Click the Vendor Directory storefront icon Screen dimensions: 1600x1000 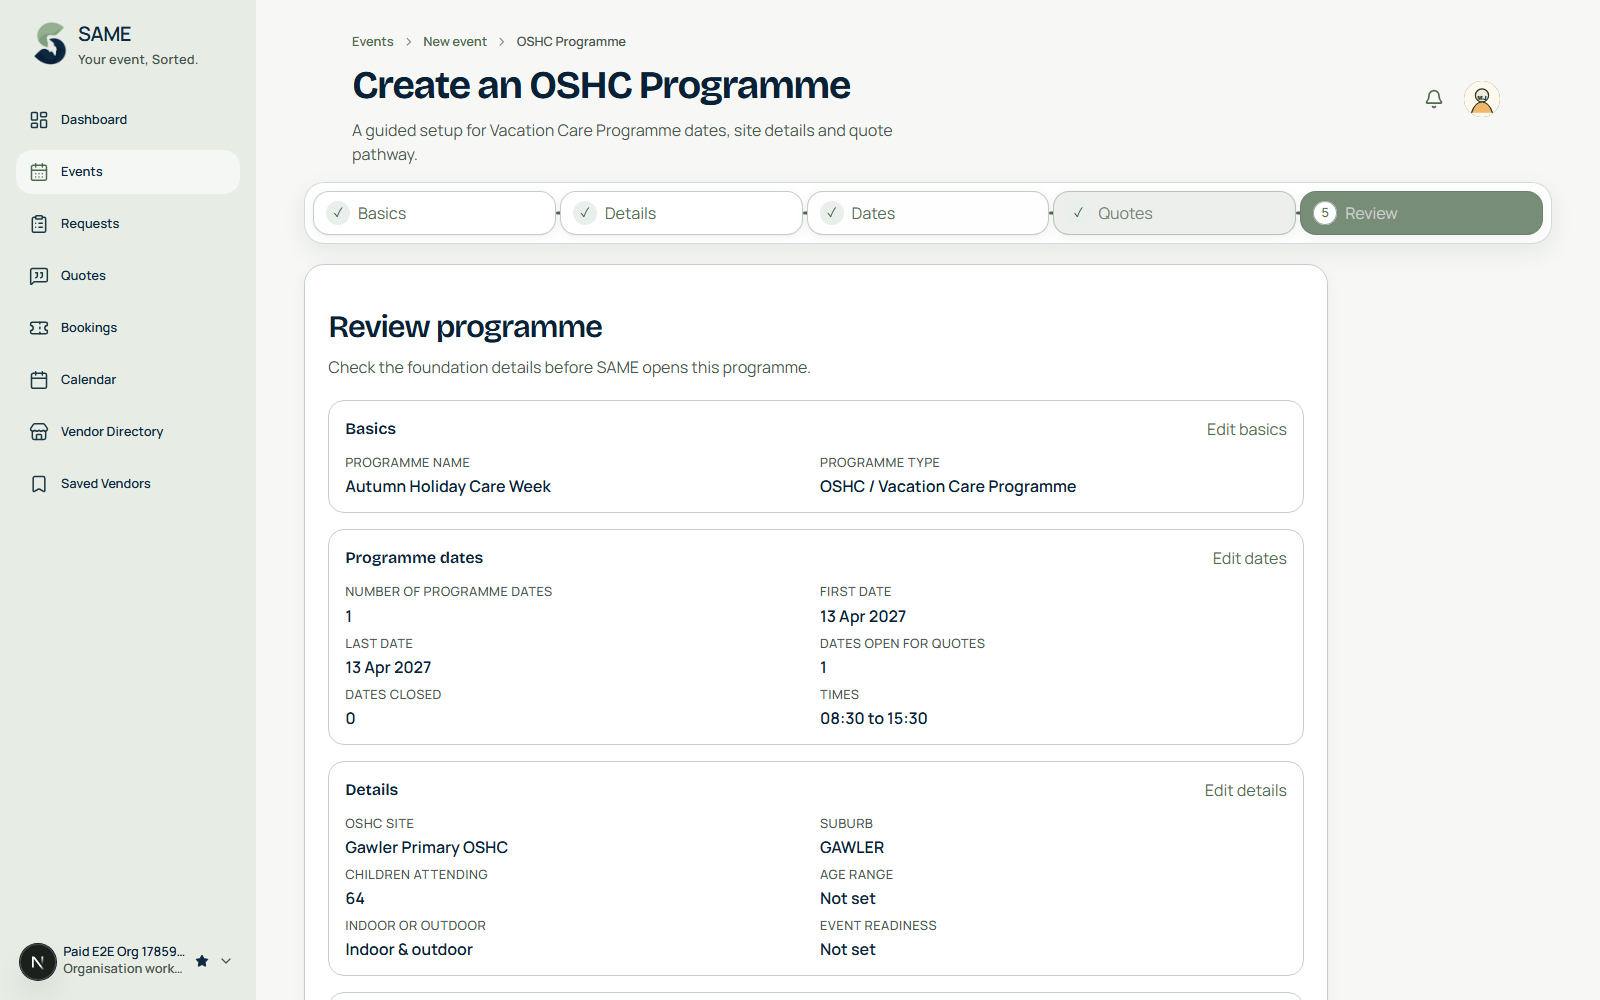[x=39, y=432]
